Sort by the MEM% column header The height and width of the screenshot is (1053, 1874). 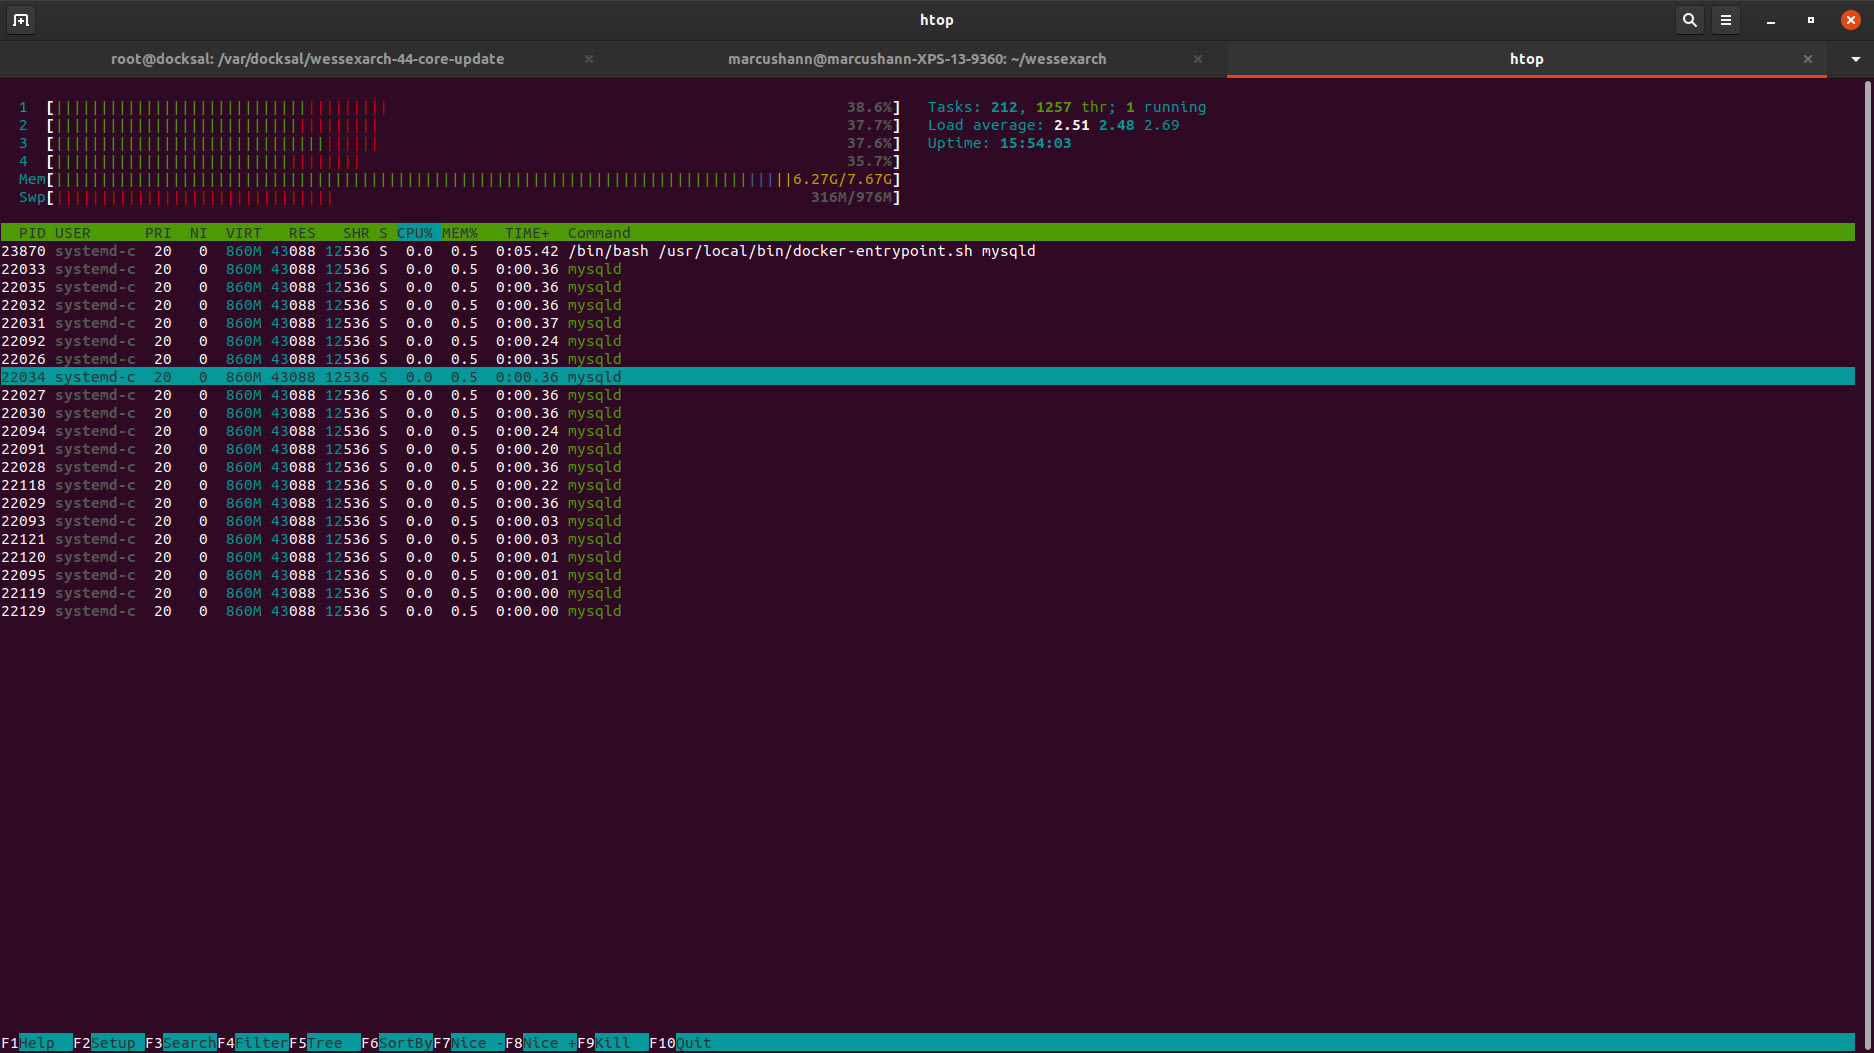[460, 233]
